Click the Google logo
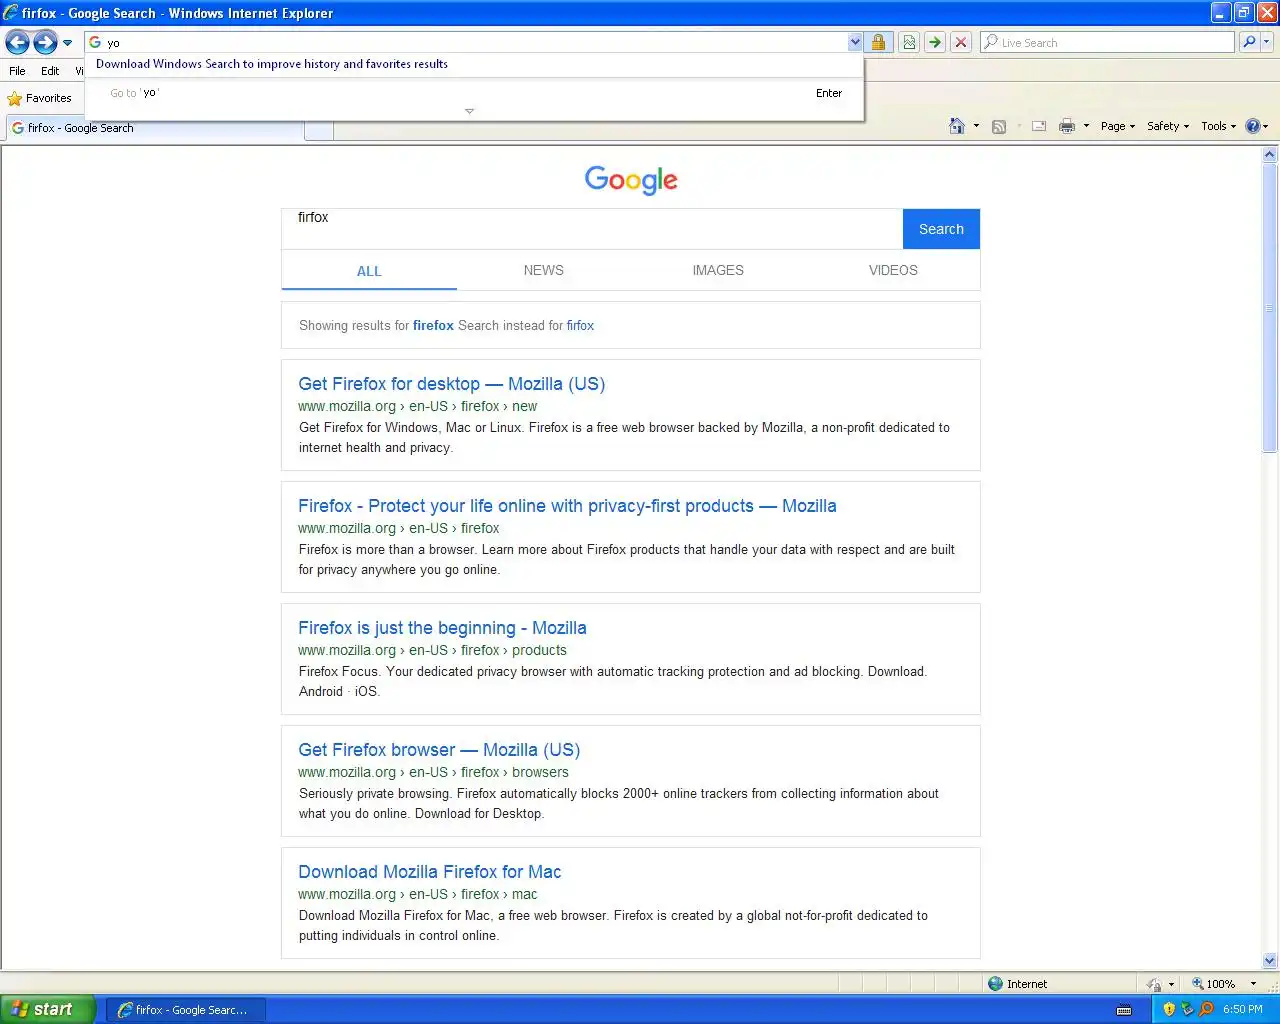This screenshot has height=1024, width=1280. [631, 180]
